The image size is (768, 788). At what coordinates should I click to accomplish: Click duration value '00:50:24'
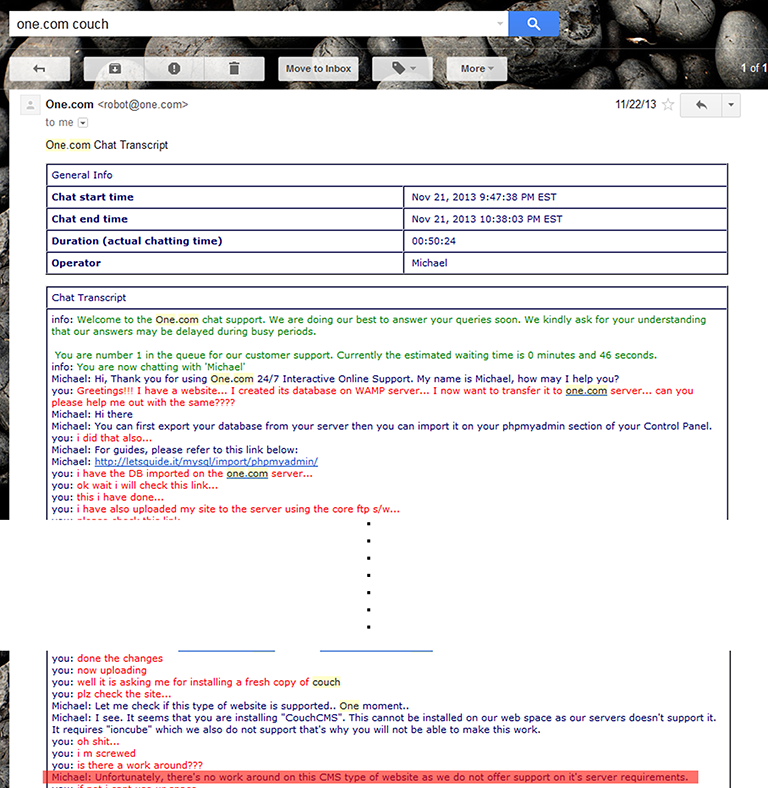433,241
